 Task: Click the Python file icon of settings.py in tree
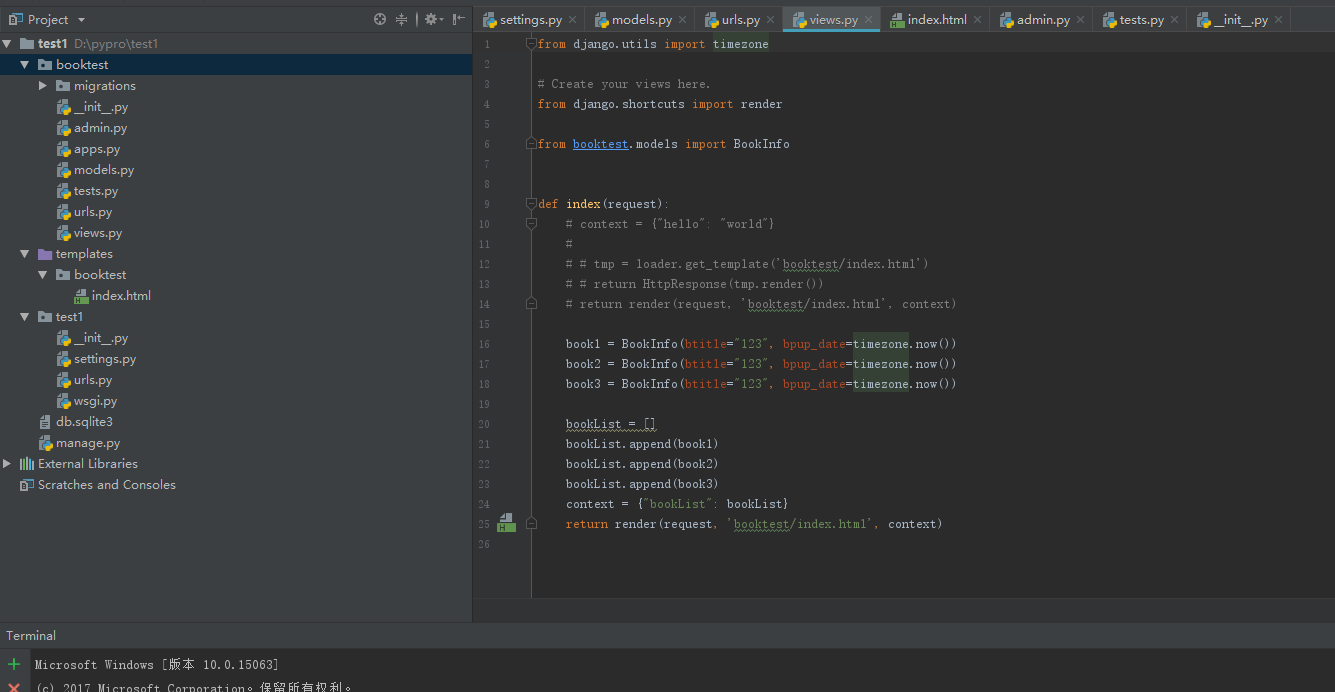coord(64,359)
